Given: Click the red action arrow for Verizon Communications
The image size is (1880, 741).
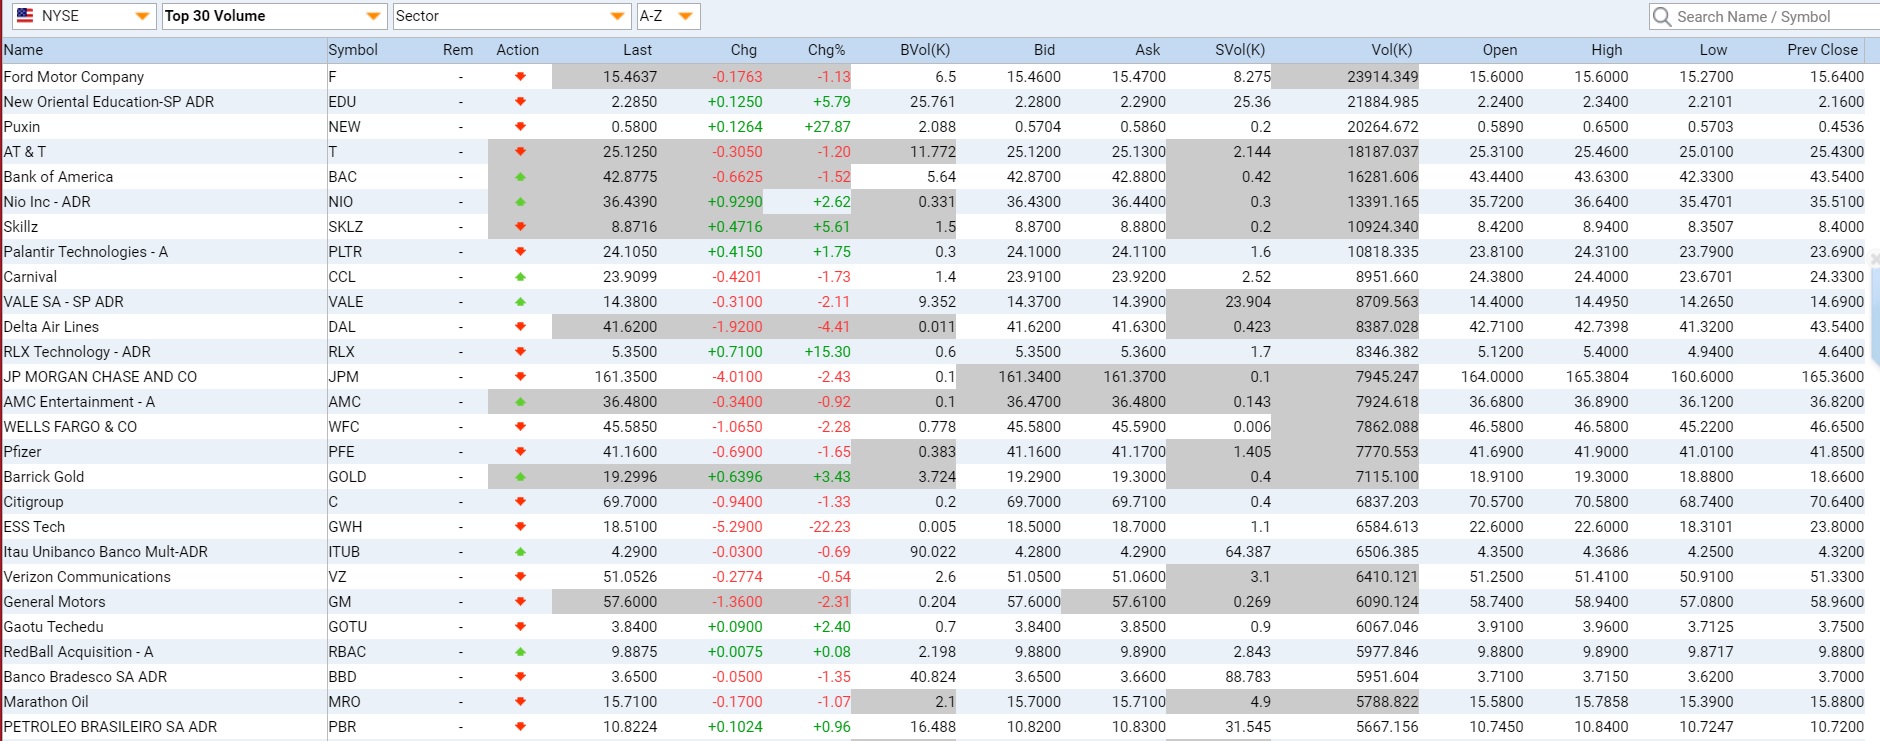Looking at the screenshot, I should point(520,577).
